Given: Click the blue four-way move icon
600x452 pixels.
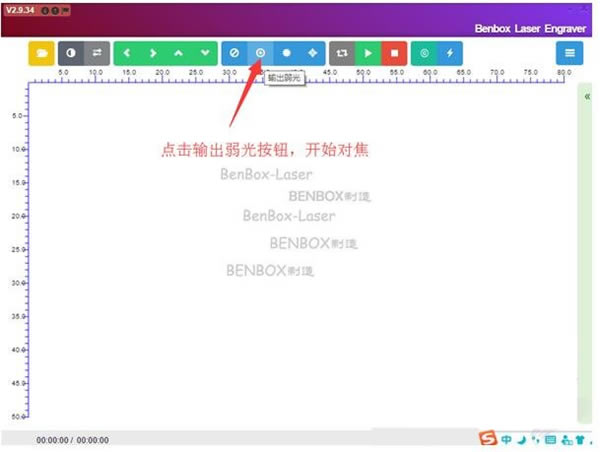Looking at the screenshot, I should point(313,53).
